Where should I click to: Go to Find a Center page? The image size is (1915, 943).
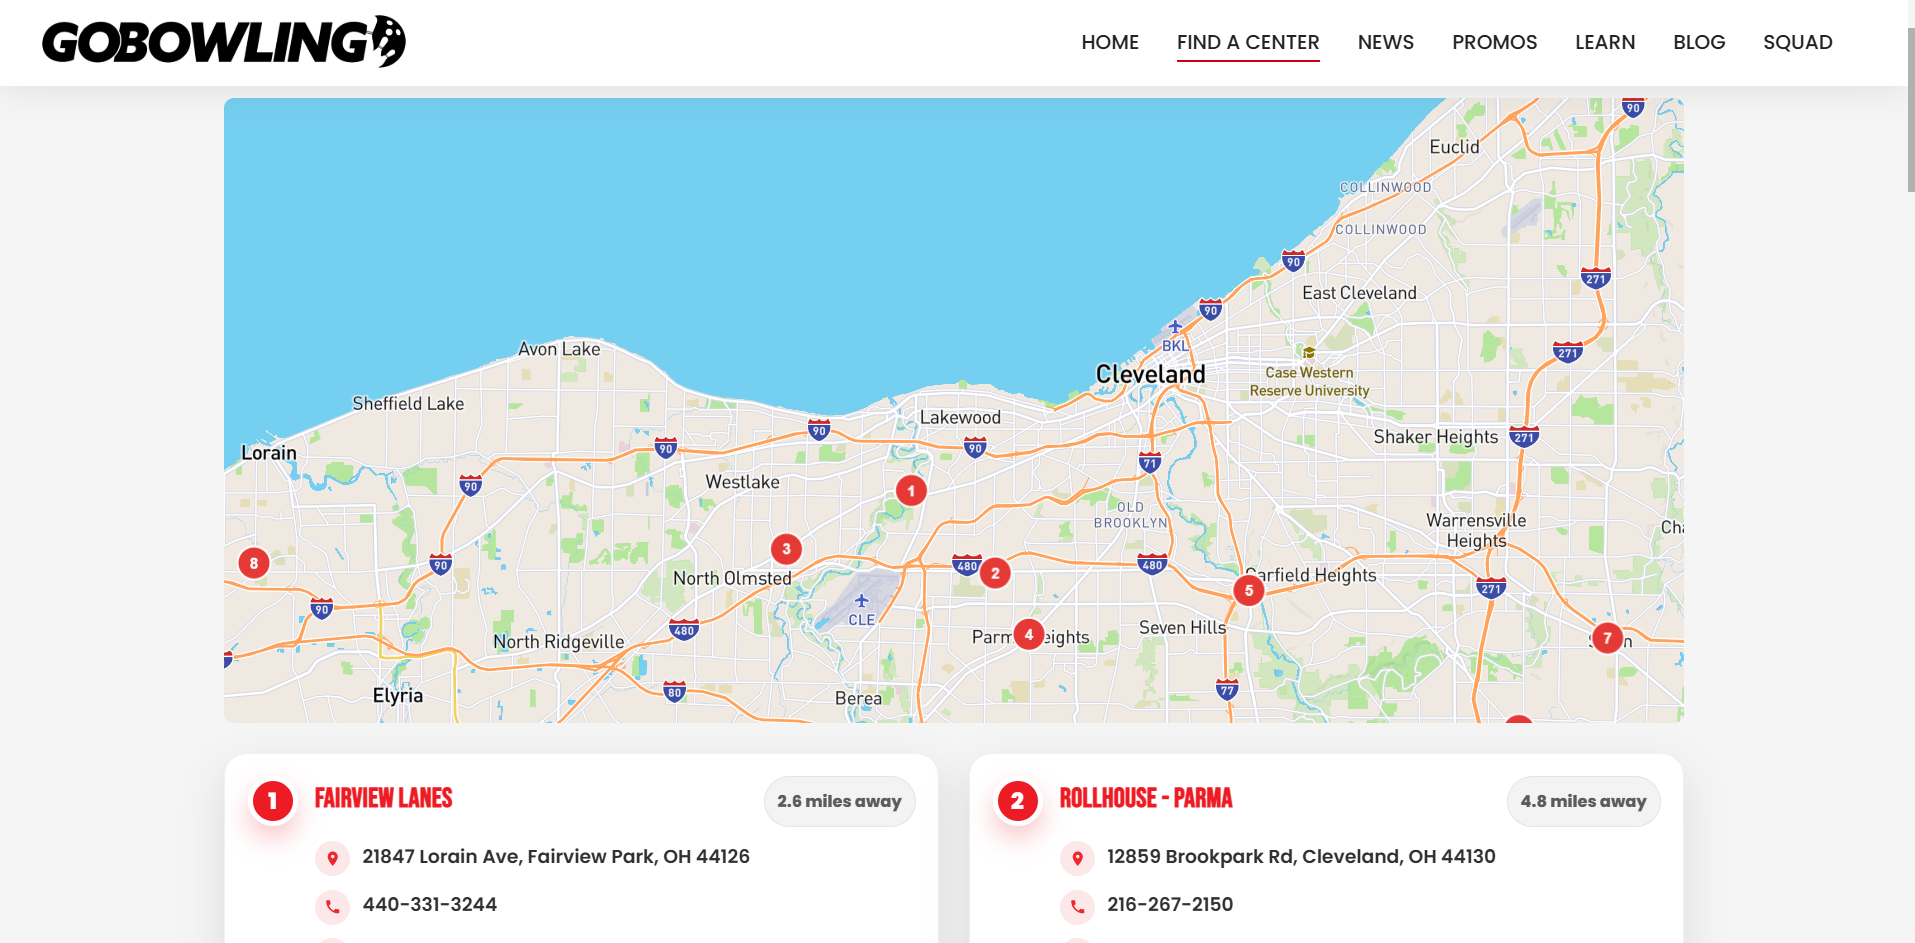[x=1247, y=42]
